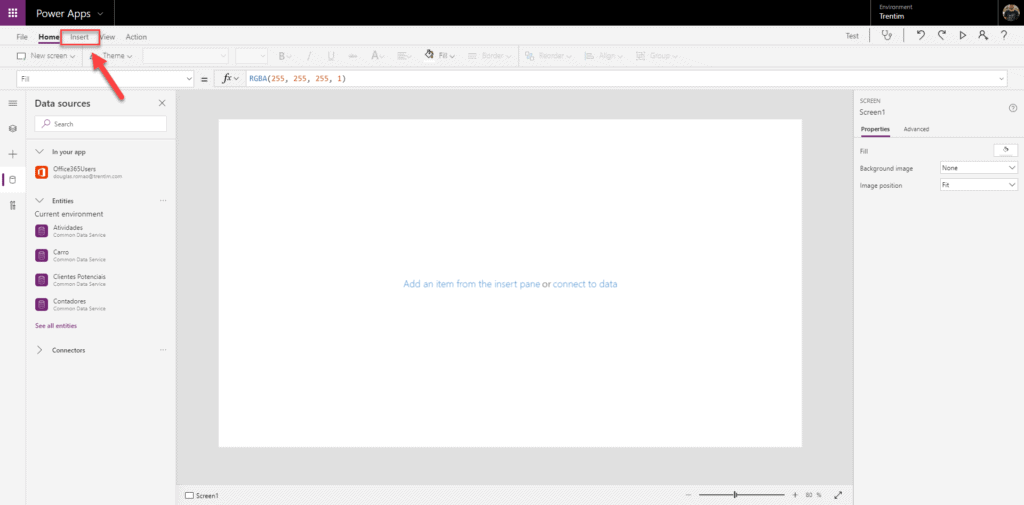Image resolution: width=1024 pixels, height=505 pixels.
Task: Open Advanced tools icon in left sidebar
Action: pos(13,205)
